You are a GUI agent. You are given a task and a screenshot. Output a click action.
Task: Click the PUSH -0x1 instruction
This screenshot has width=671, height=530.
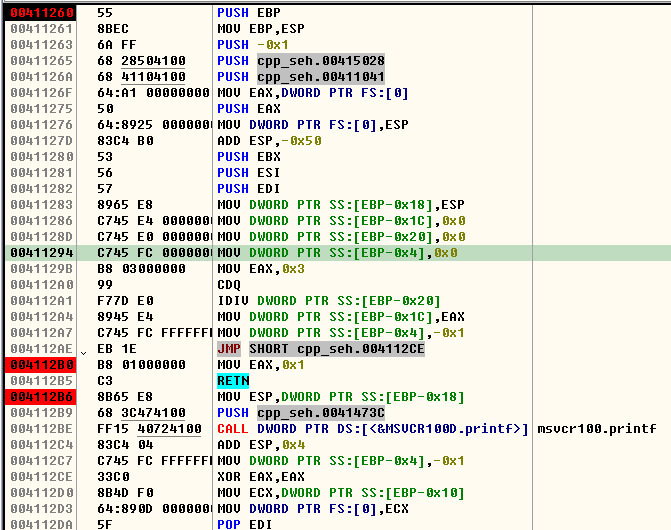pyautogui.click(x=253, y=45)
